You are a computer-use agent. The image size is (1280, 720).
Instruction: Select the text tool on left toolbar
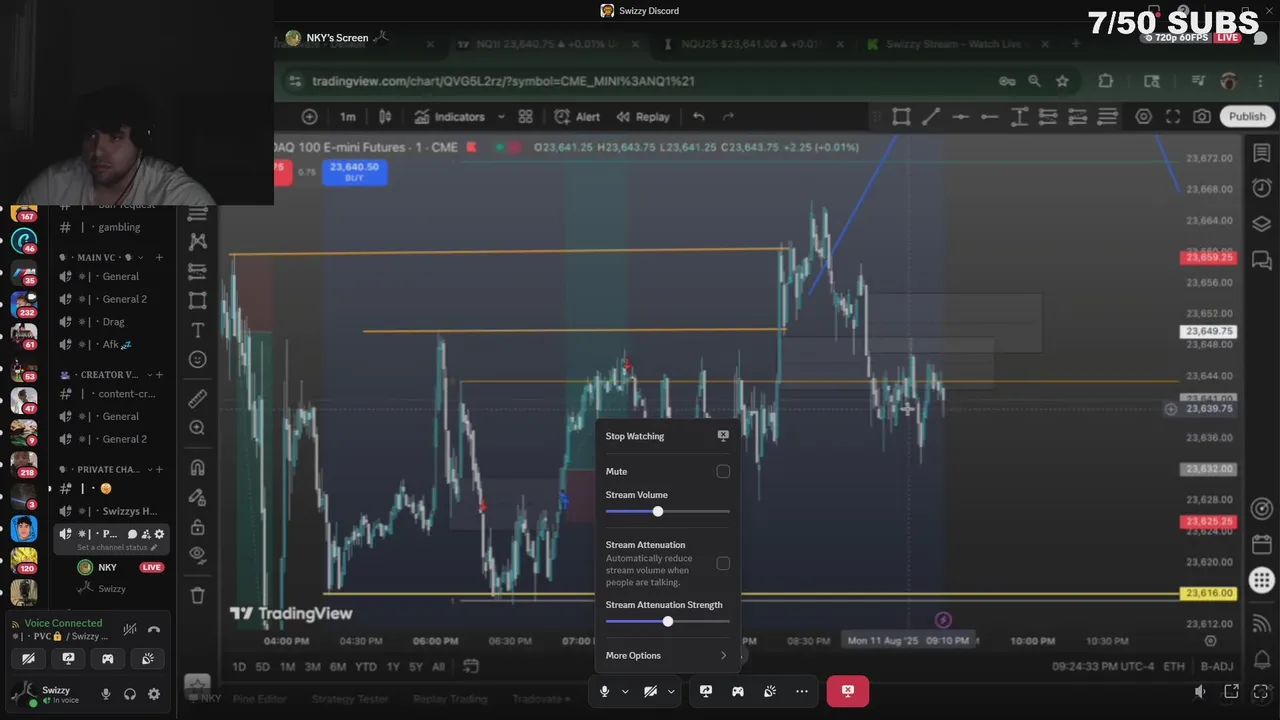(197, 330)
